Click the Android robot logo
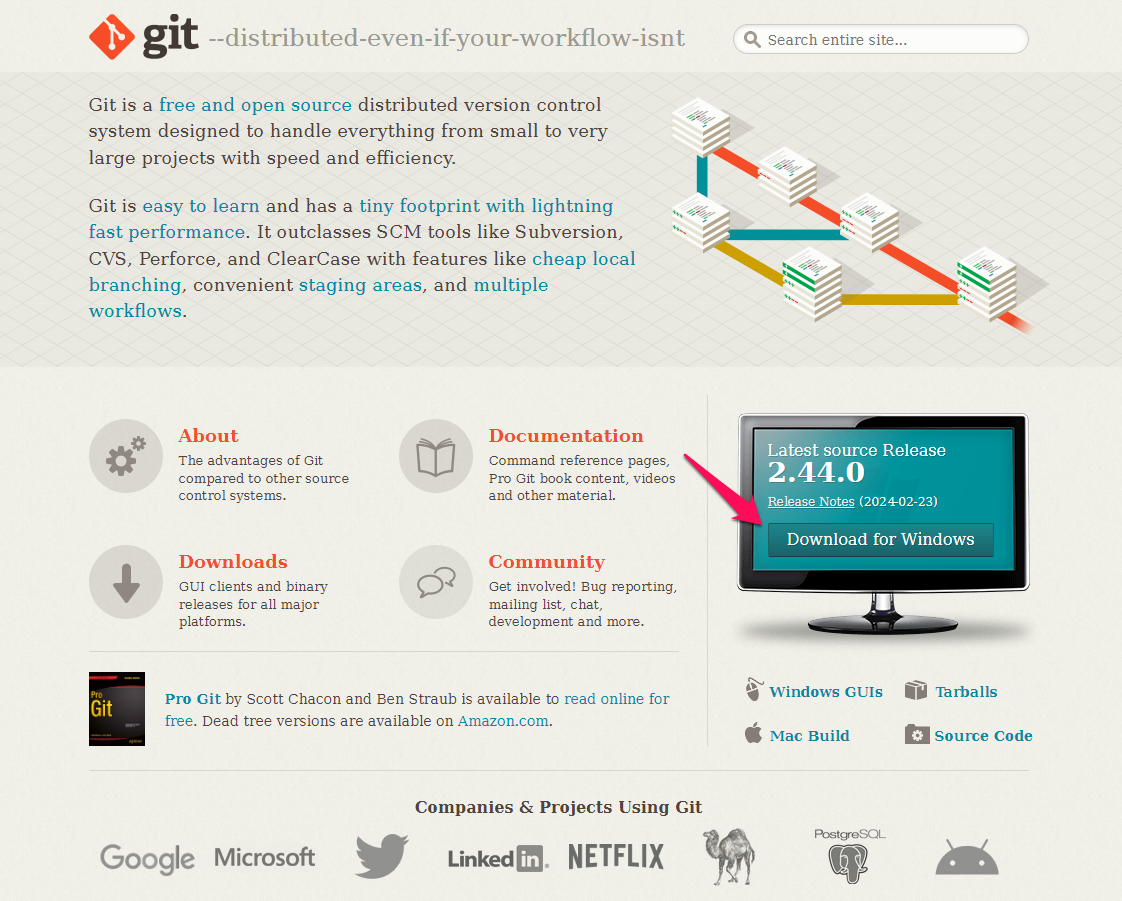 (x=967, y=857)
